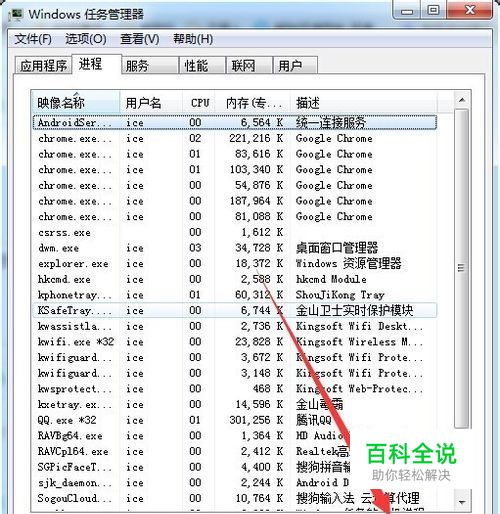The height and width of the screenshot is (514, 500).
Task: Select chrome.exe using 221,216 K
Action: pos(235,138)
